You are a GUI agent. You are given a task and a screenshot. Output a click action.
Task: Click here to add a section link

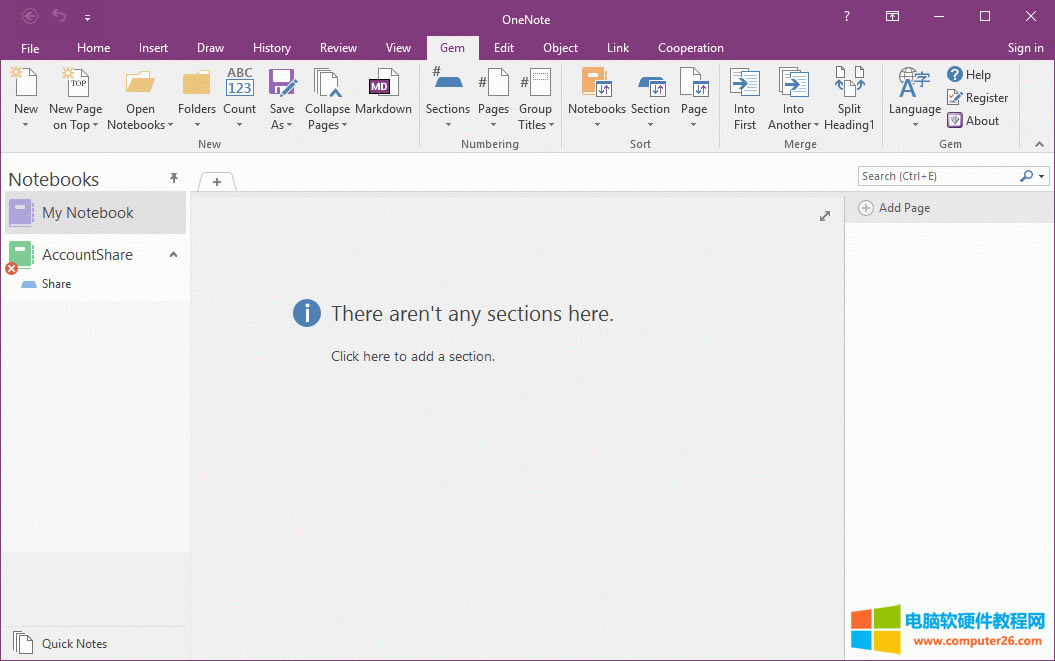tap(413, 356)
